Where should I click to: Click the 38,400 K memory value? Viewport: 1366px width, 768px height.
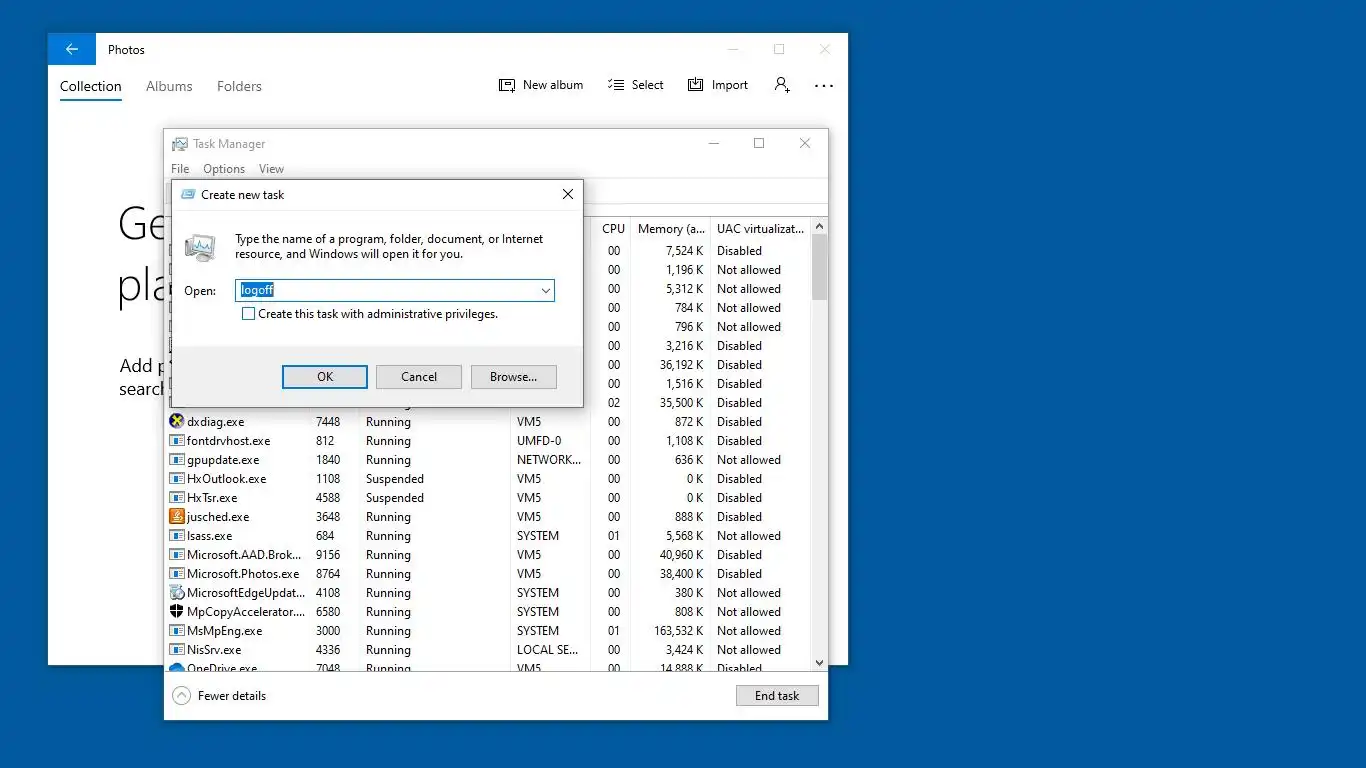pyautogui.click(x=681, y=574)
